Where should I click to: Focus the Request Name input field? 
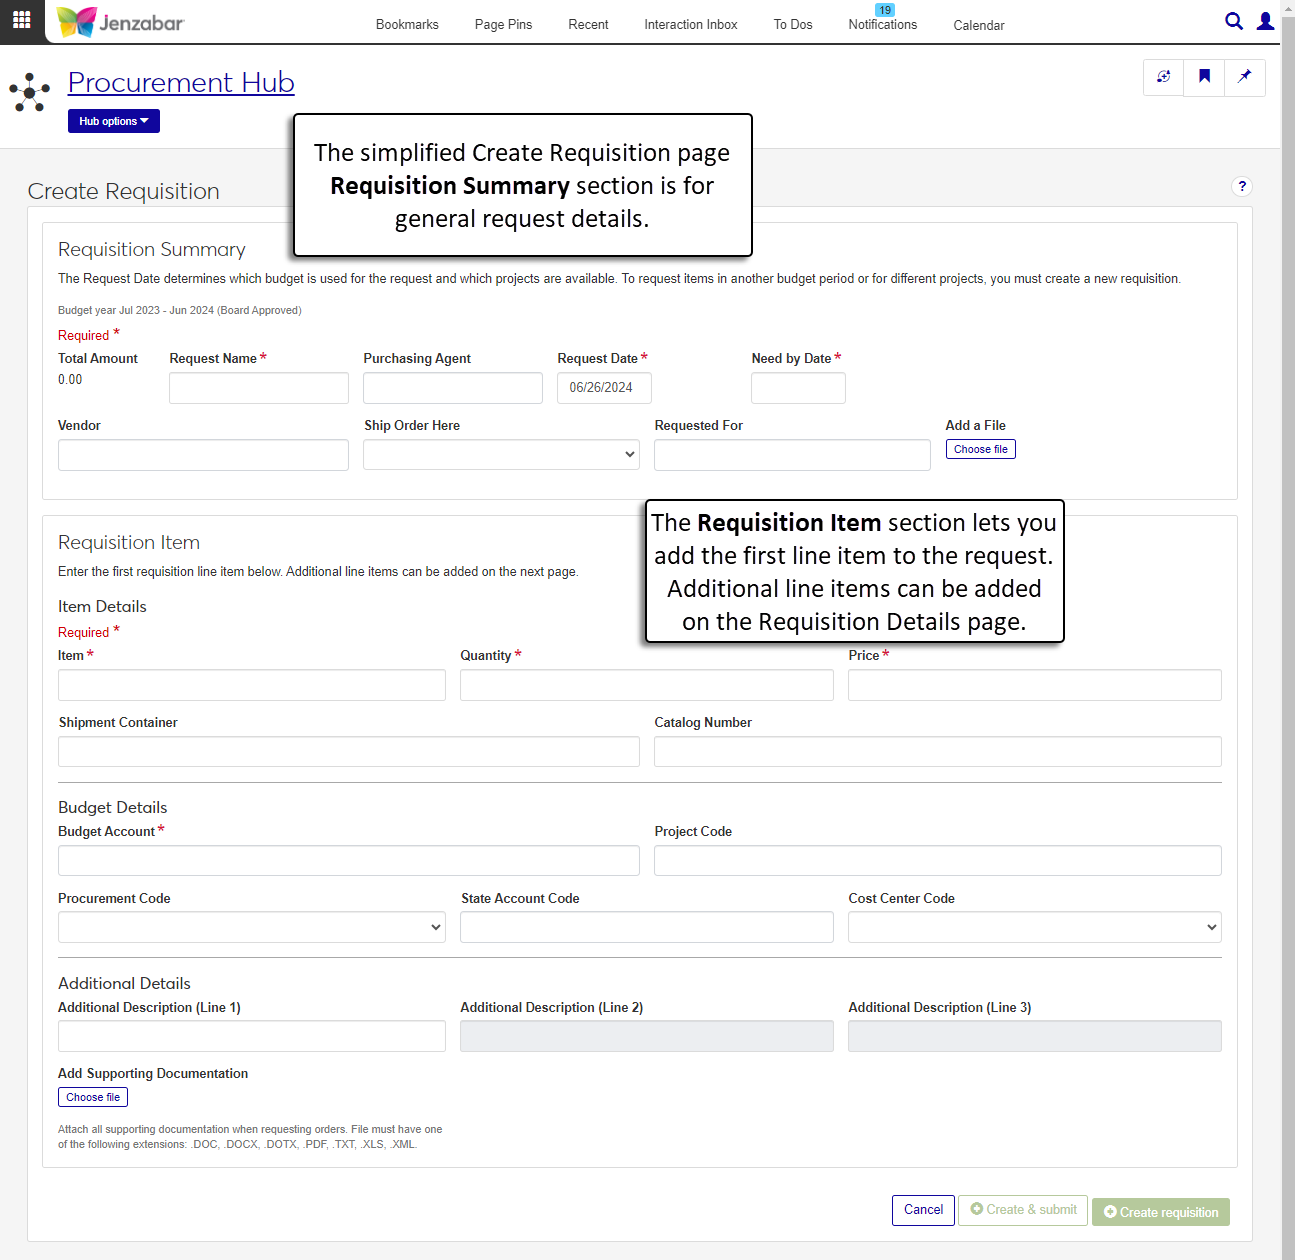pyautogui.click(x=259, y=388)
